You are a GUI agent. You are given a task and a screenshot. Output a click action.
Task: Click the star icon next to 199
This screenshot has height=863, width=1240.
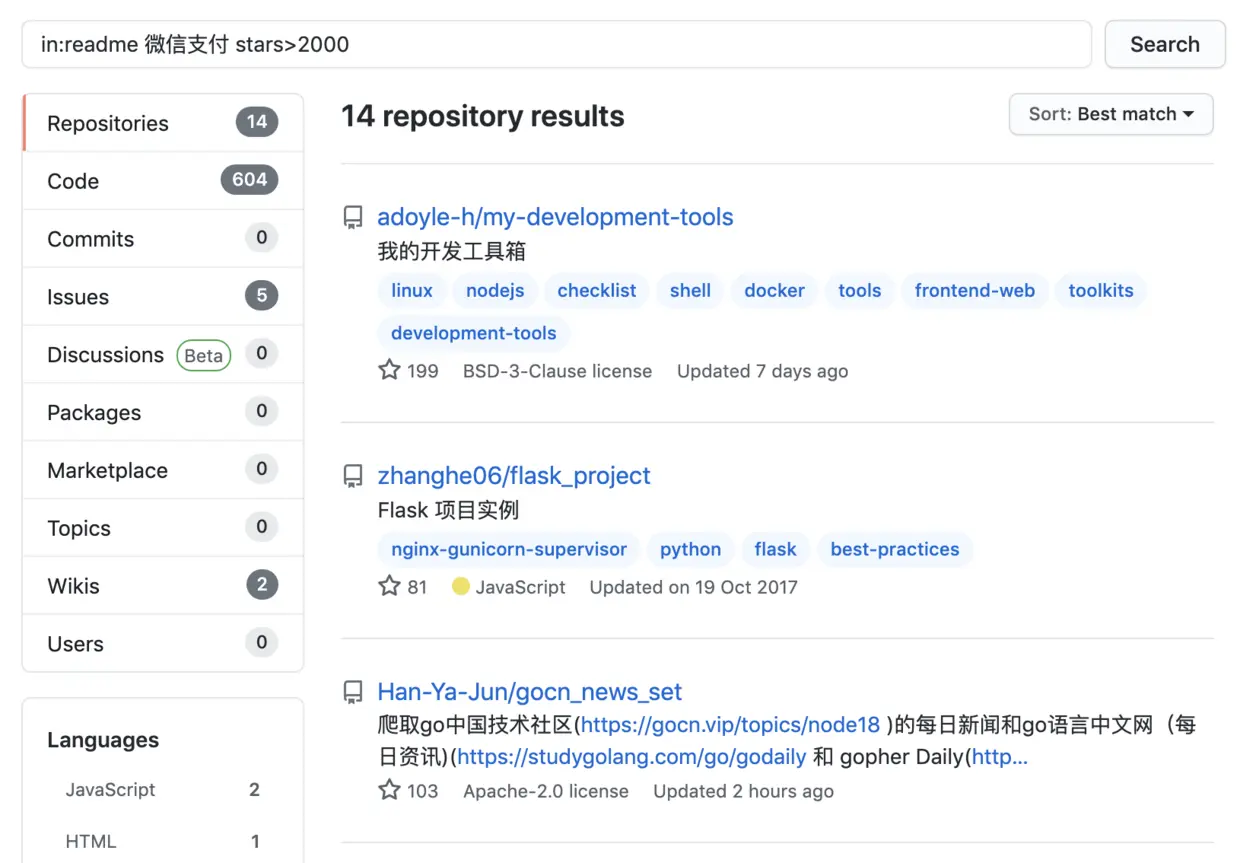tap(389, 370)
